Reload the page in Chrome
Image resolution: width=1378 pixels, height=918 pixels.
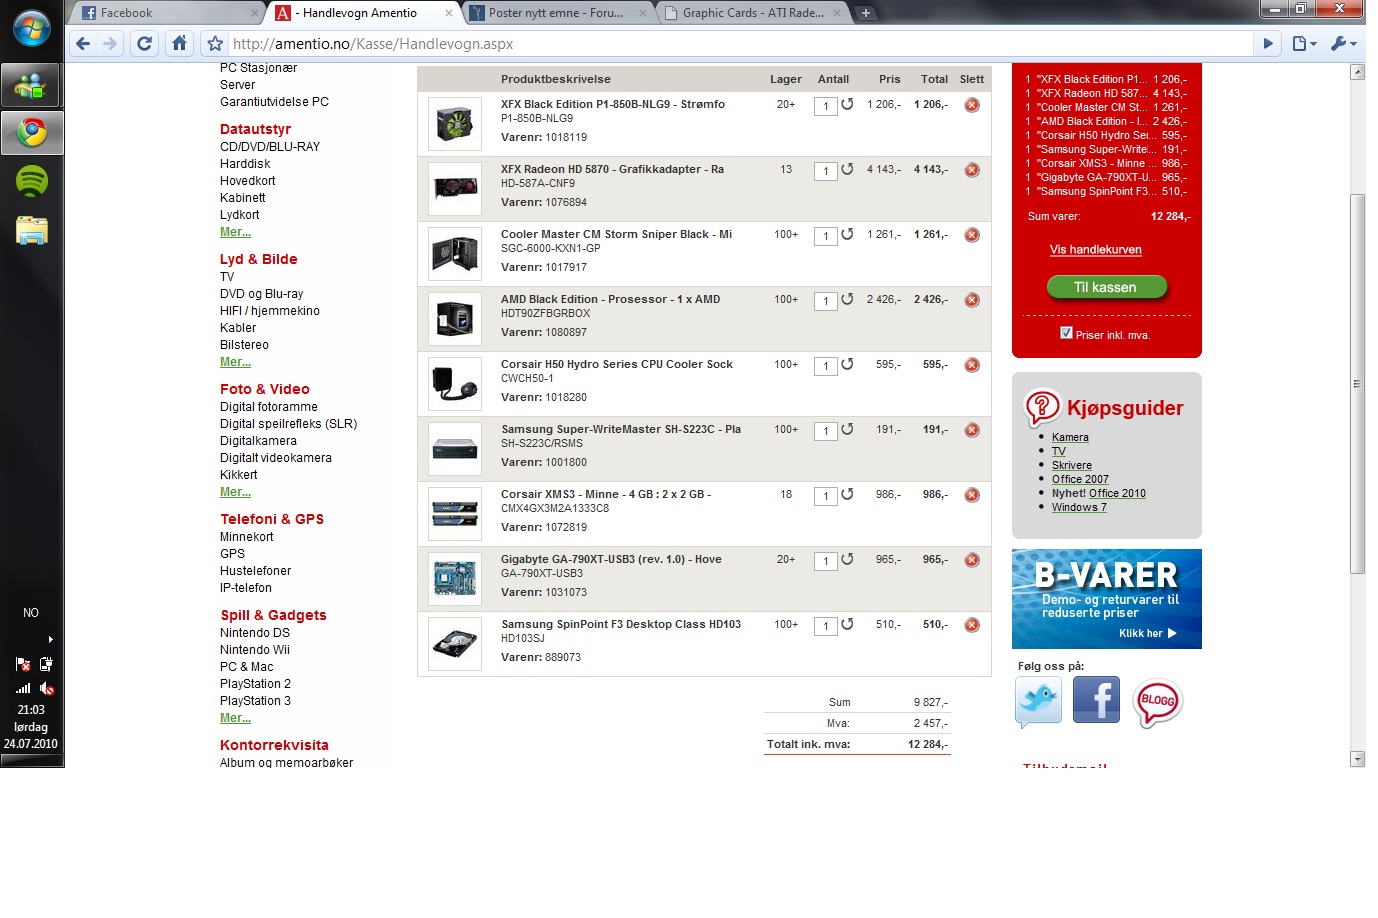coord(145,43)
